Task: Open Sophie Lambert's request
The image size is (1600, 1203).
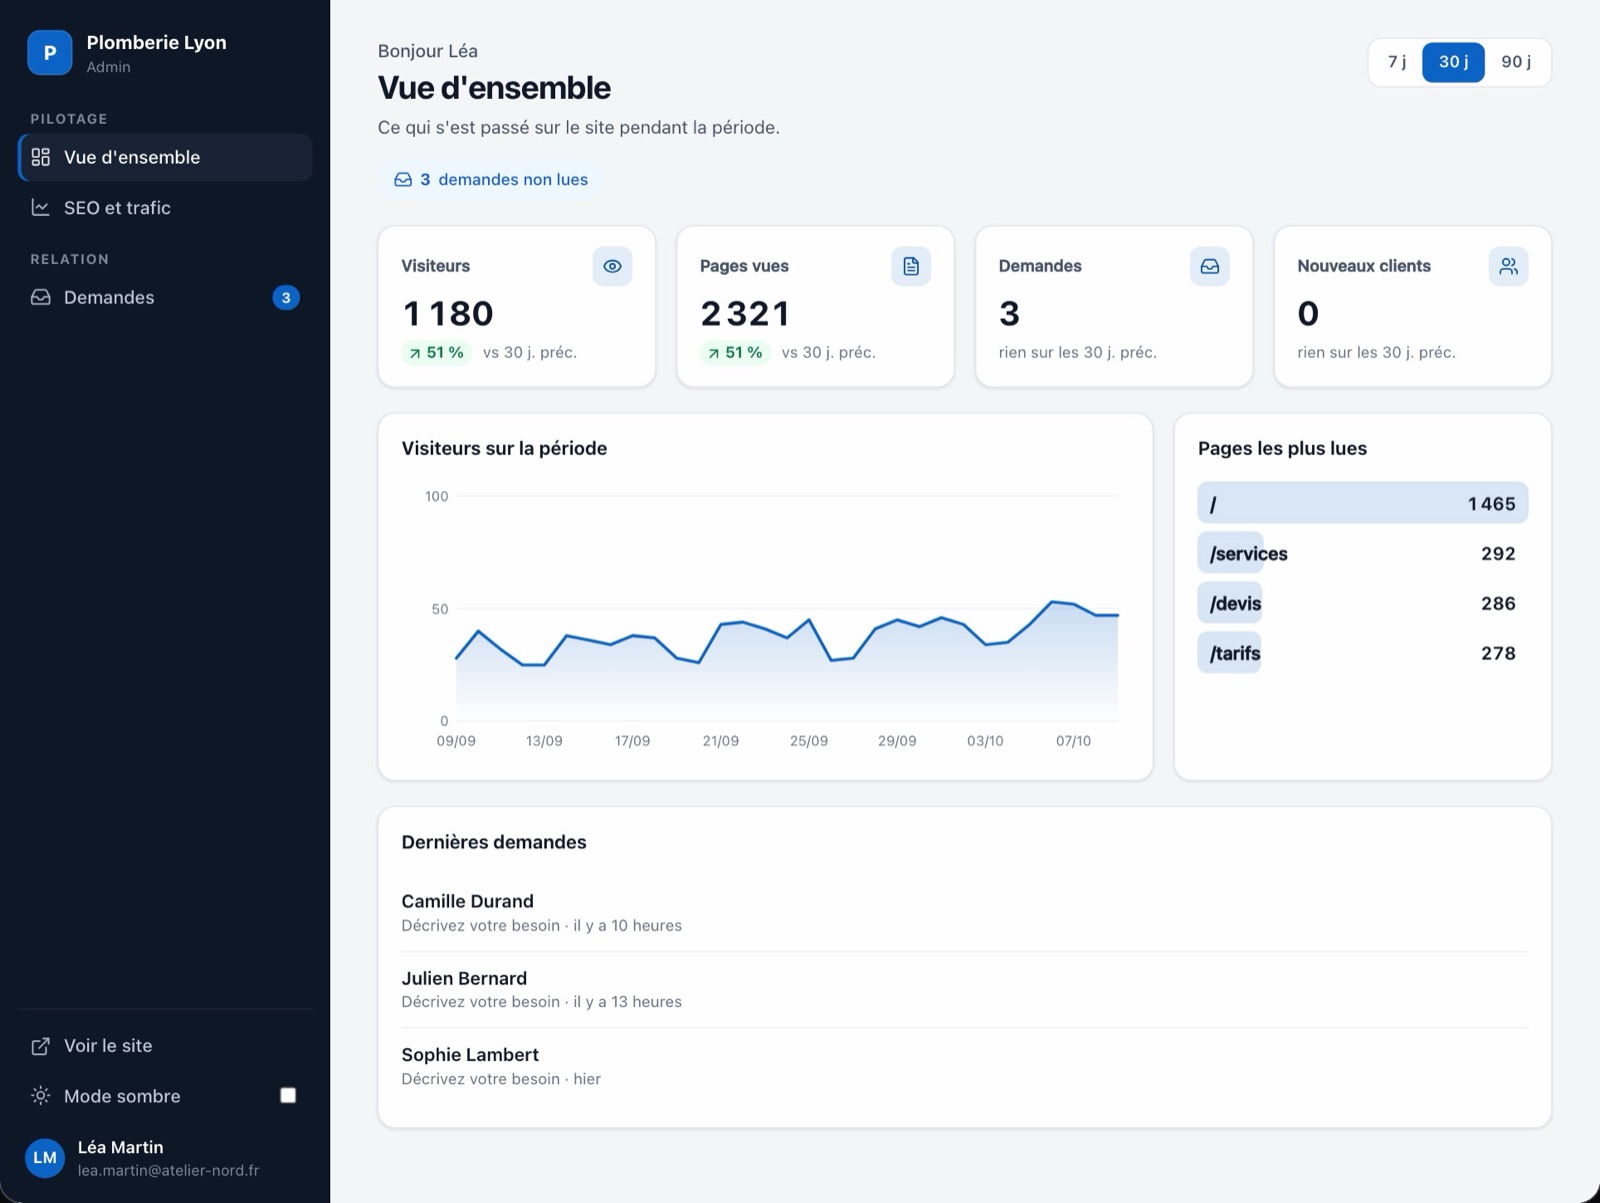Action: point(964,1066)
